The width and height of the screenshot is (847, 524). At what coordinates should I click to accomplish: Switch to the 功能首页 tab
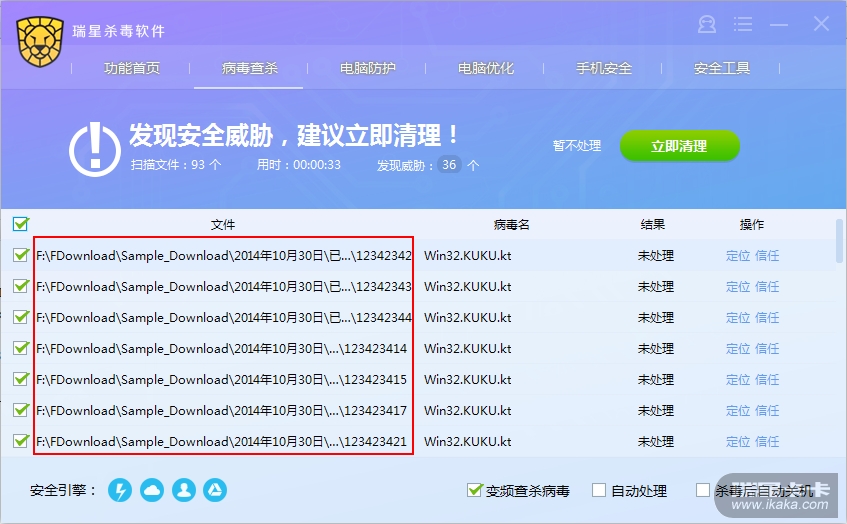(x=132, y=68)
